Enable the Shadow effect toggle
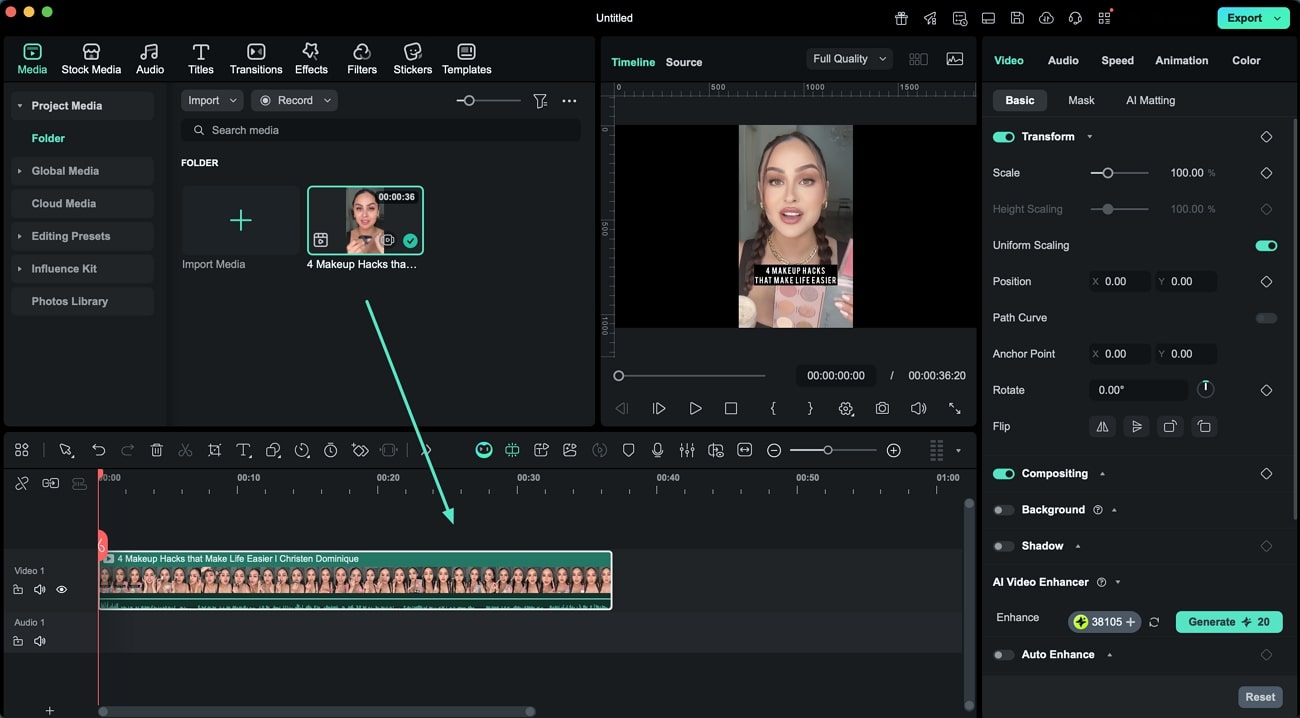This screenshot has height=718, width=1300. [x=1003, y=546]
